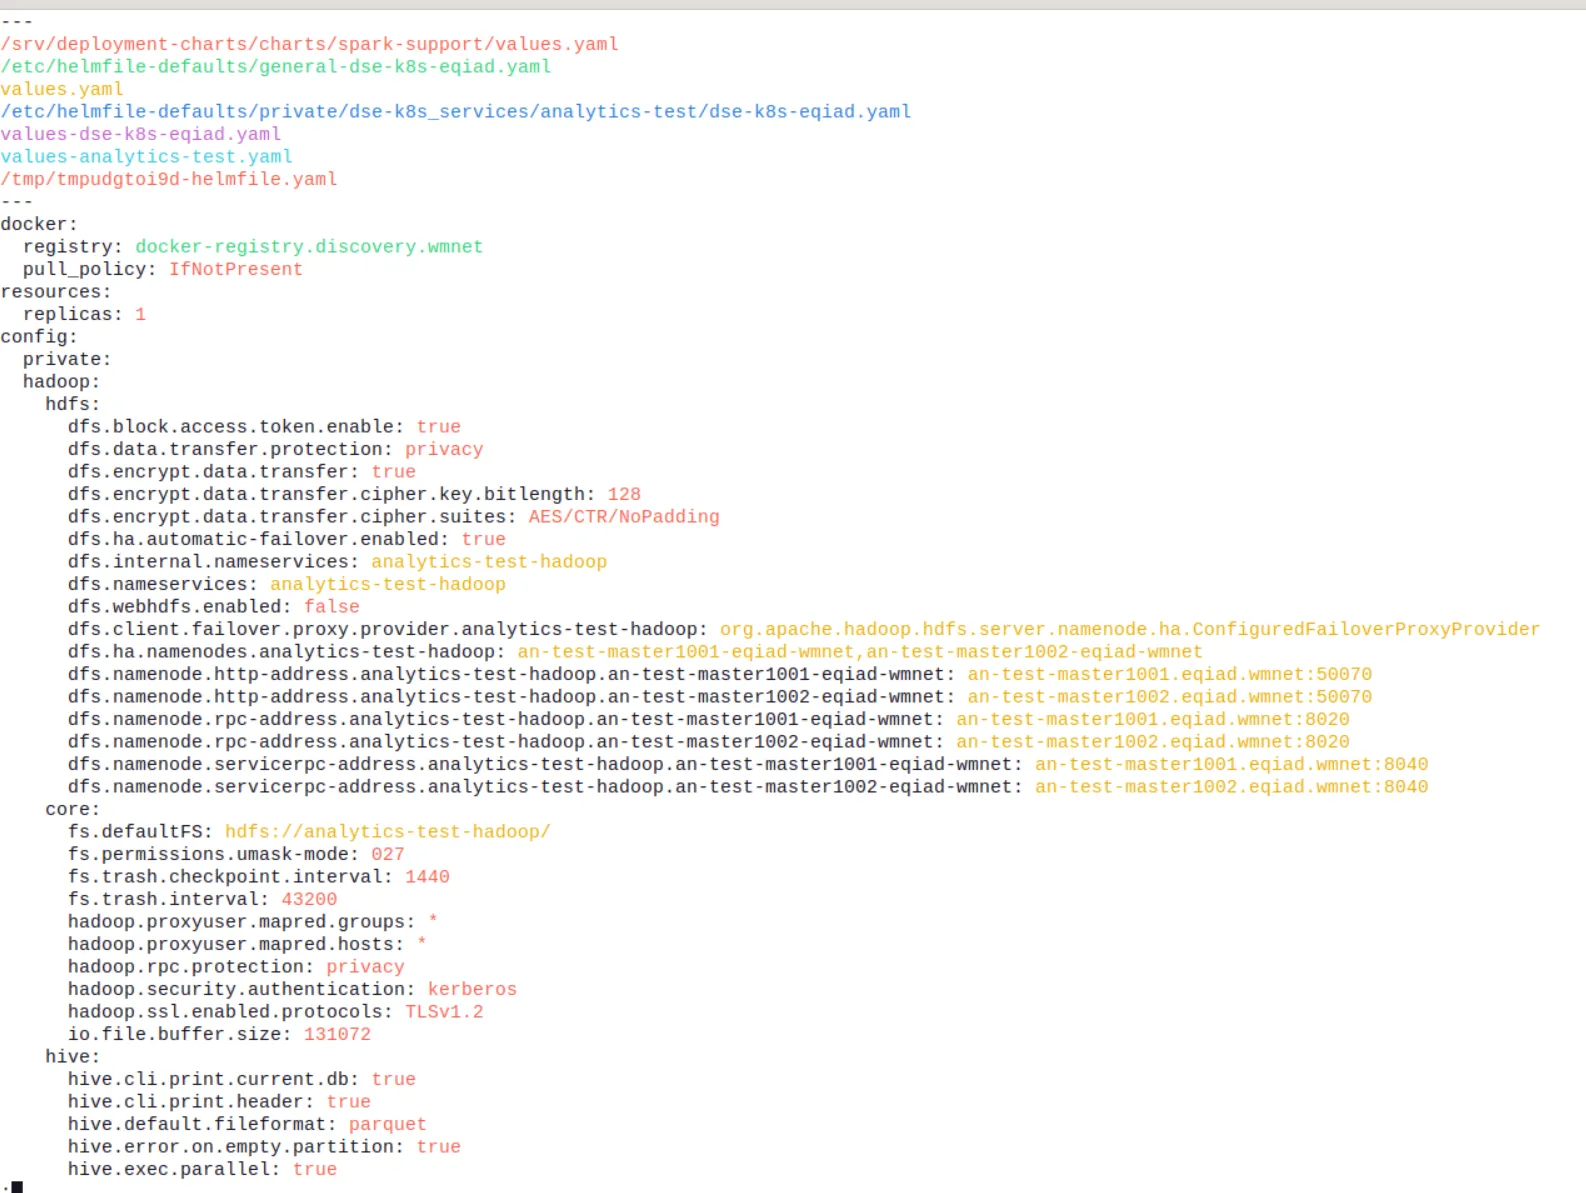Viewport: 1586px width, 1193px height.
Task: Click the docker: key
Action: point(39,224)
